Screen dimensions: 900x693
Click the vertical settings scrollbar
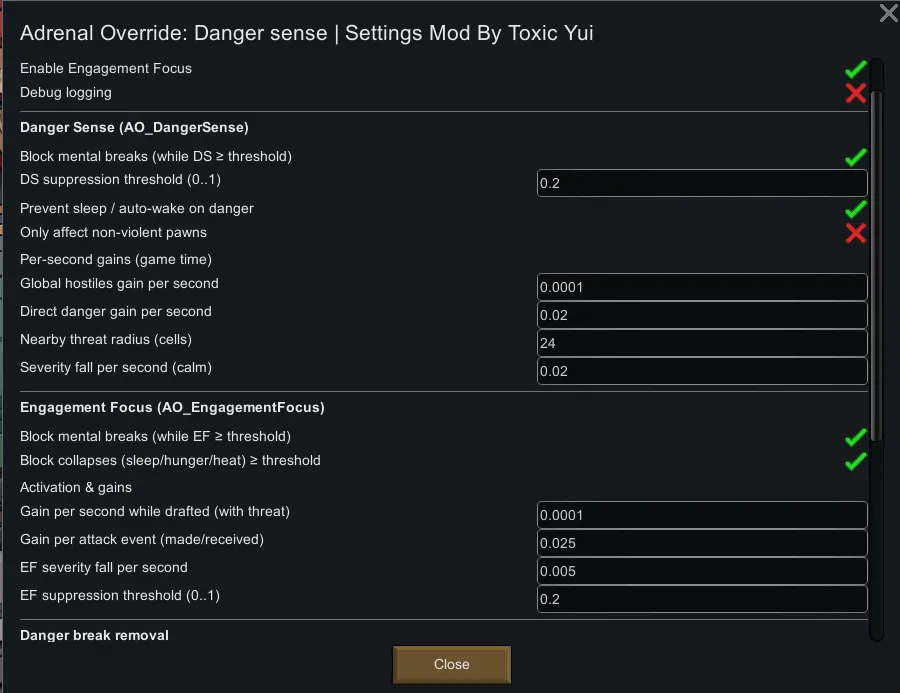pos(877,260)
